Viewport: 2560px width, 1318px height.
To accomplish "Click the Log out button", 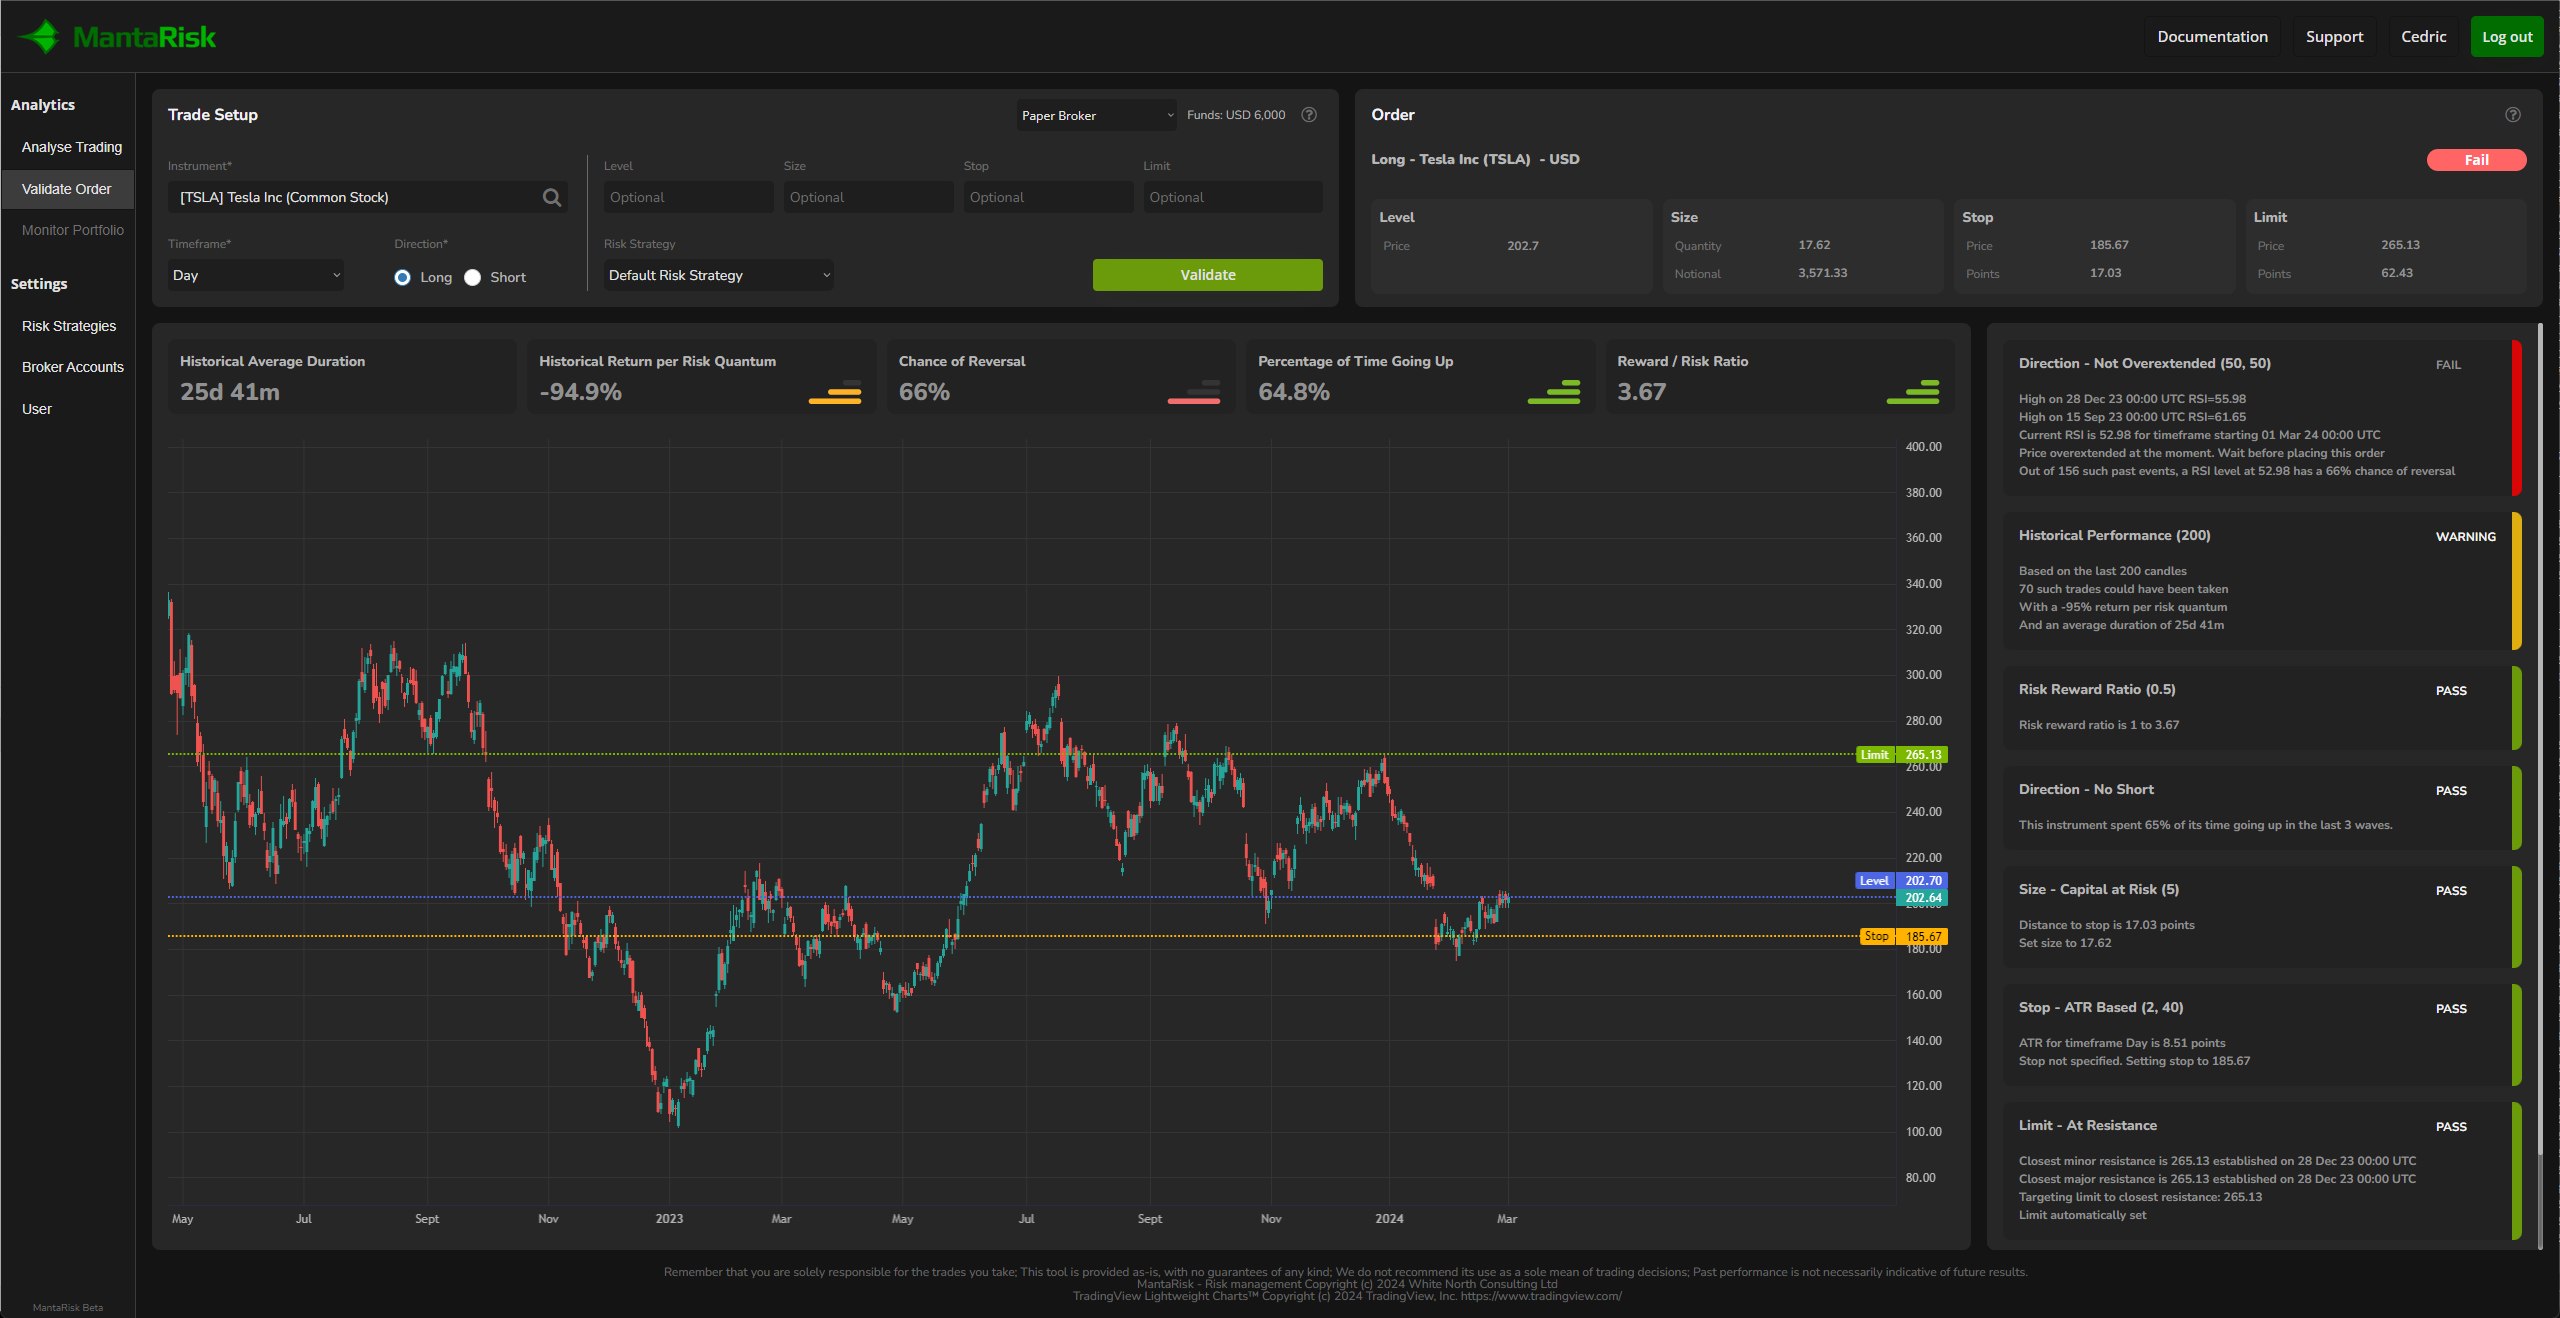I will [2506, 37].
